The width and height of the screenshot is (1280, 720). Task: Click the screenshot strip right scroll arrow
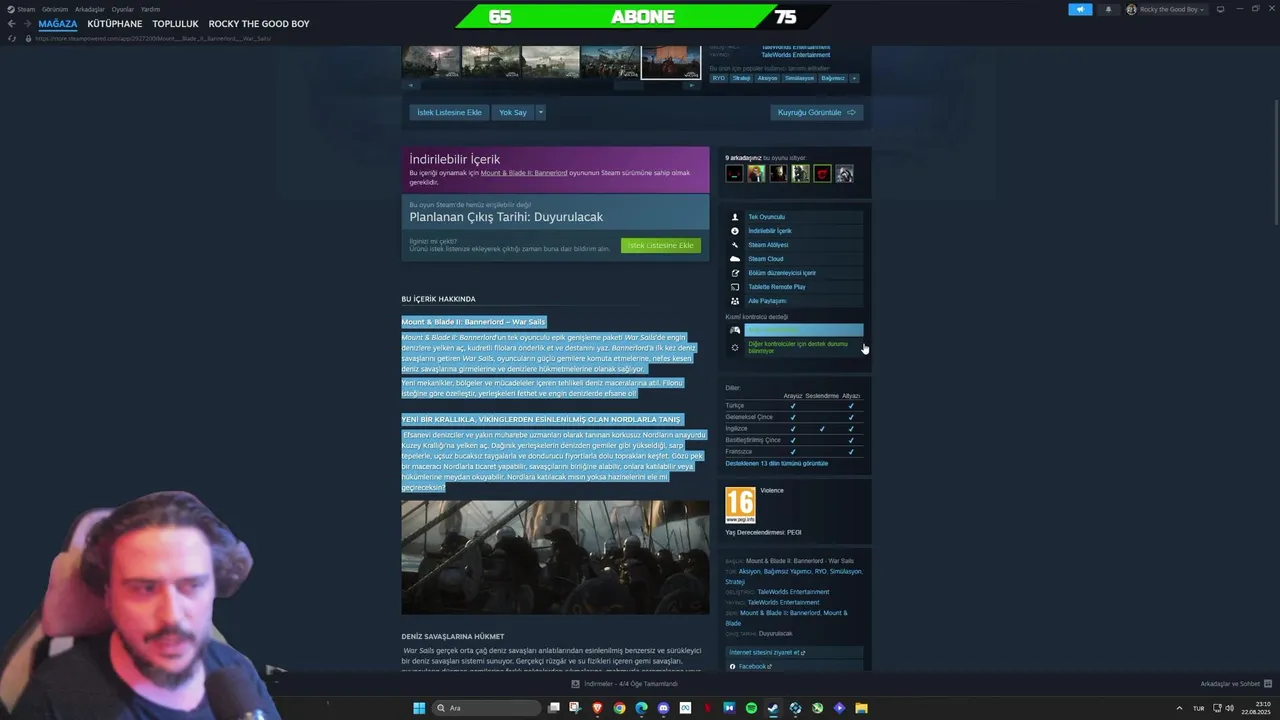click(x=692, y=86)
